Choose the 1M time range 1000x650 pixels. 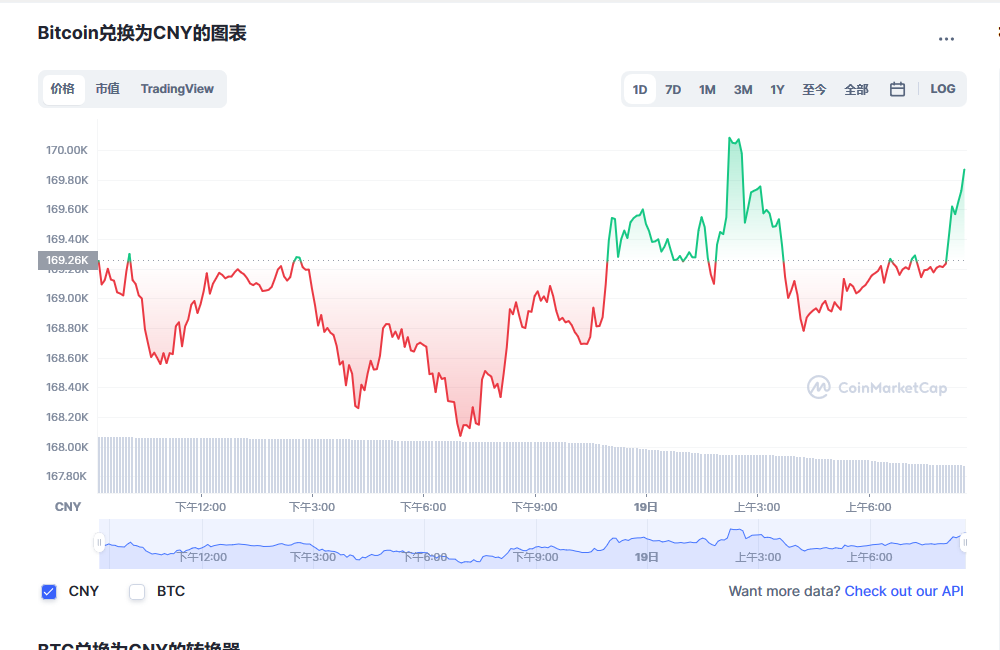pyautogui.click(x=707, y=89)
